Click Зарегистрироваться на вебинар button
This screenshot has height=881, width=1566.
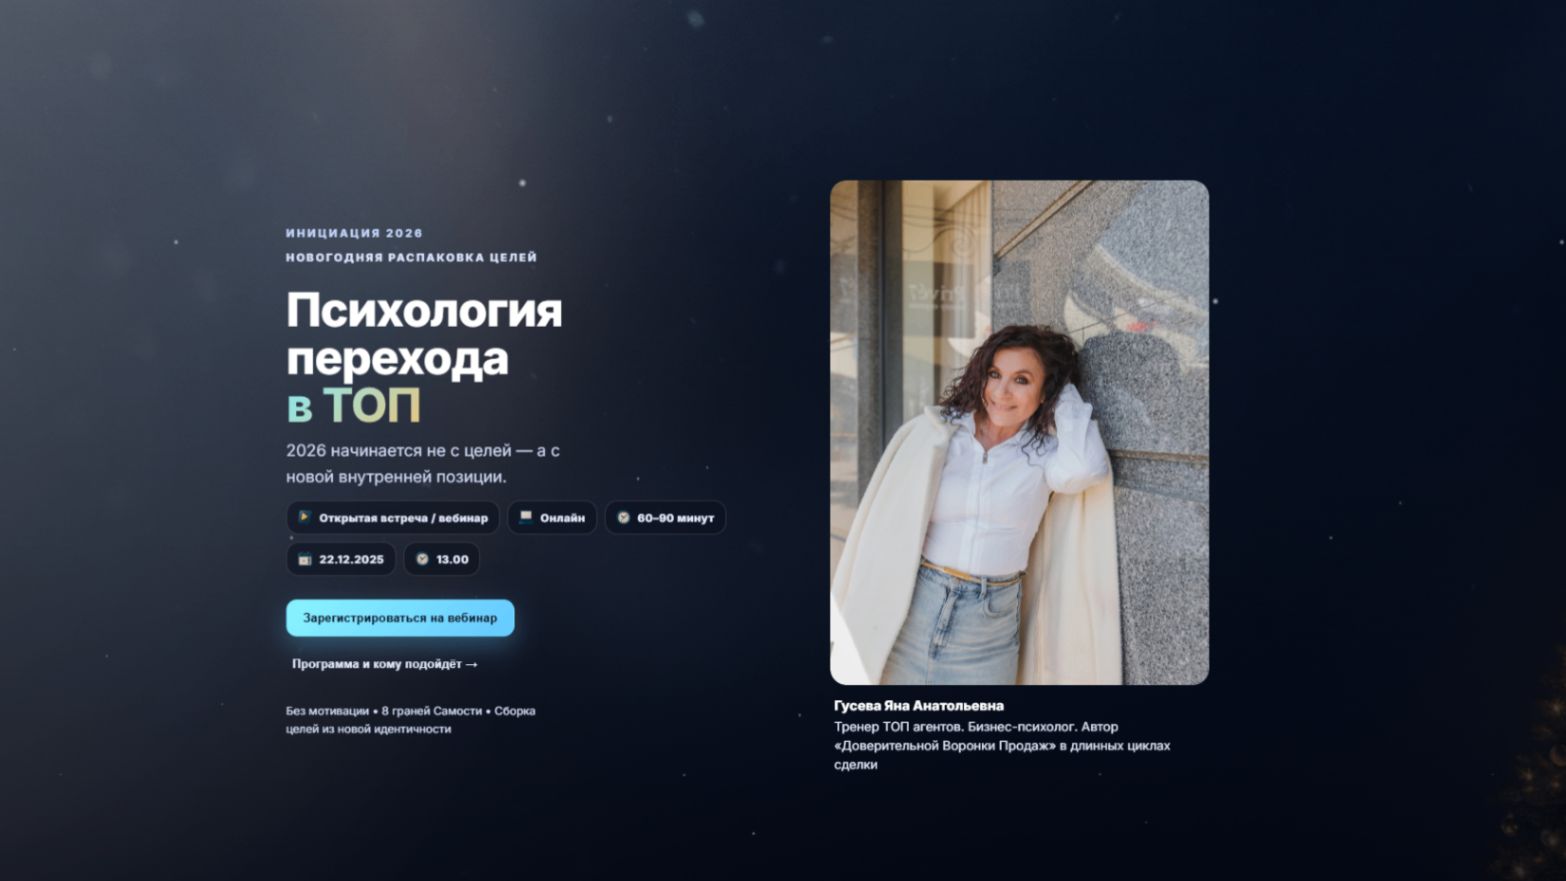pos(400,618)
